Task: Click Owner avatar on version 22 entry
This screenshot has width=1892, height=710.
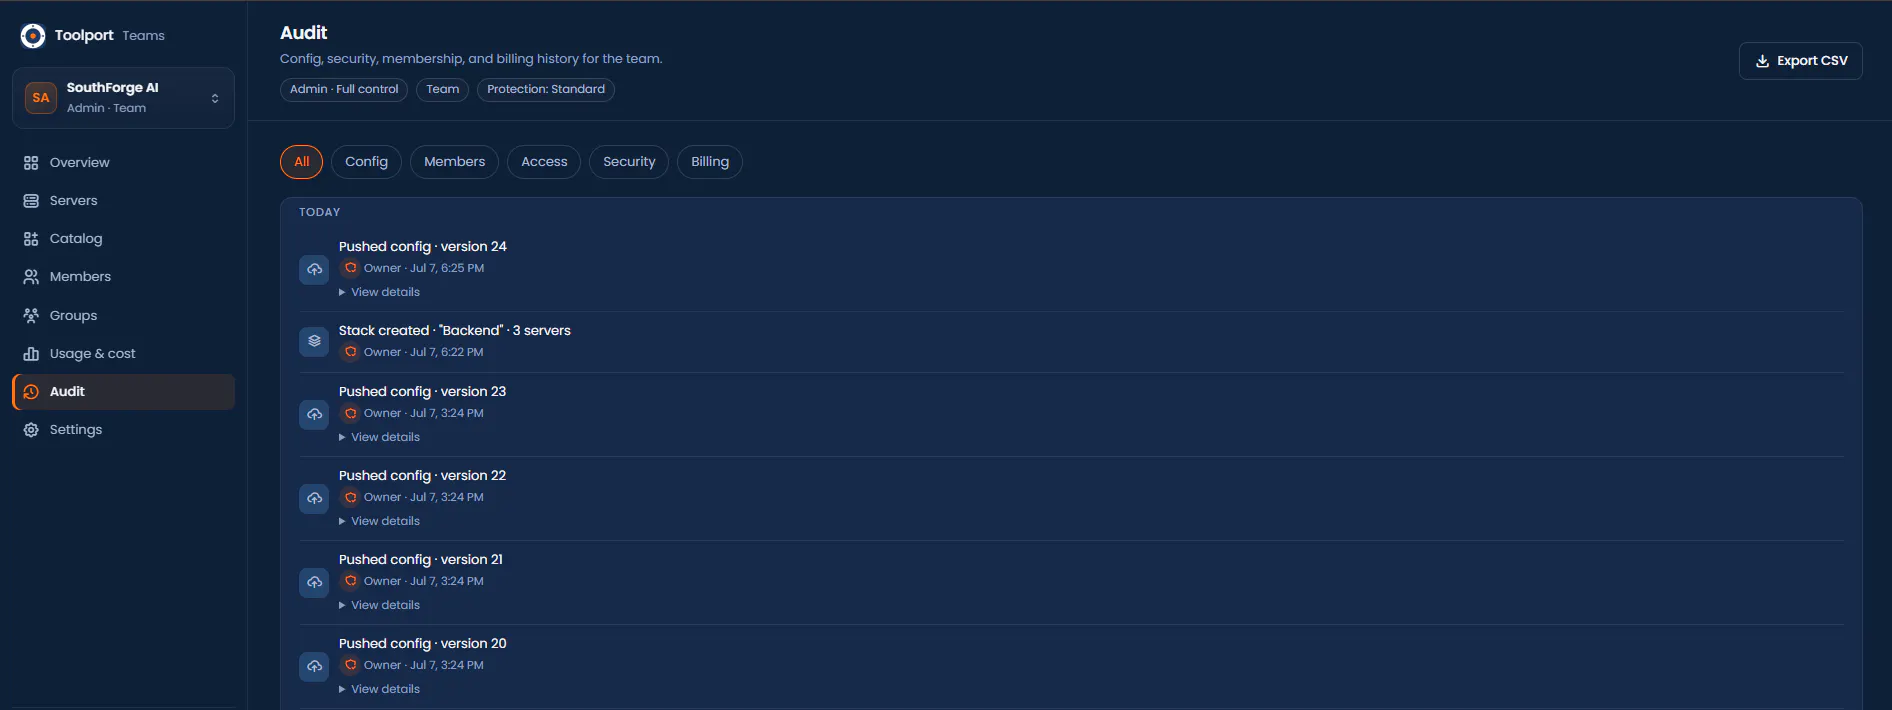Action: (x=350, y=498)
